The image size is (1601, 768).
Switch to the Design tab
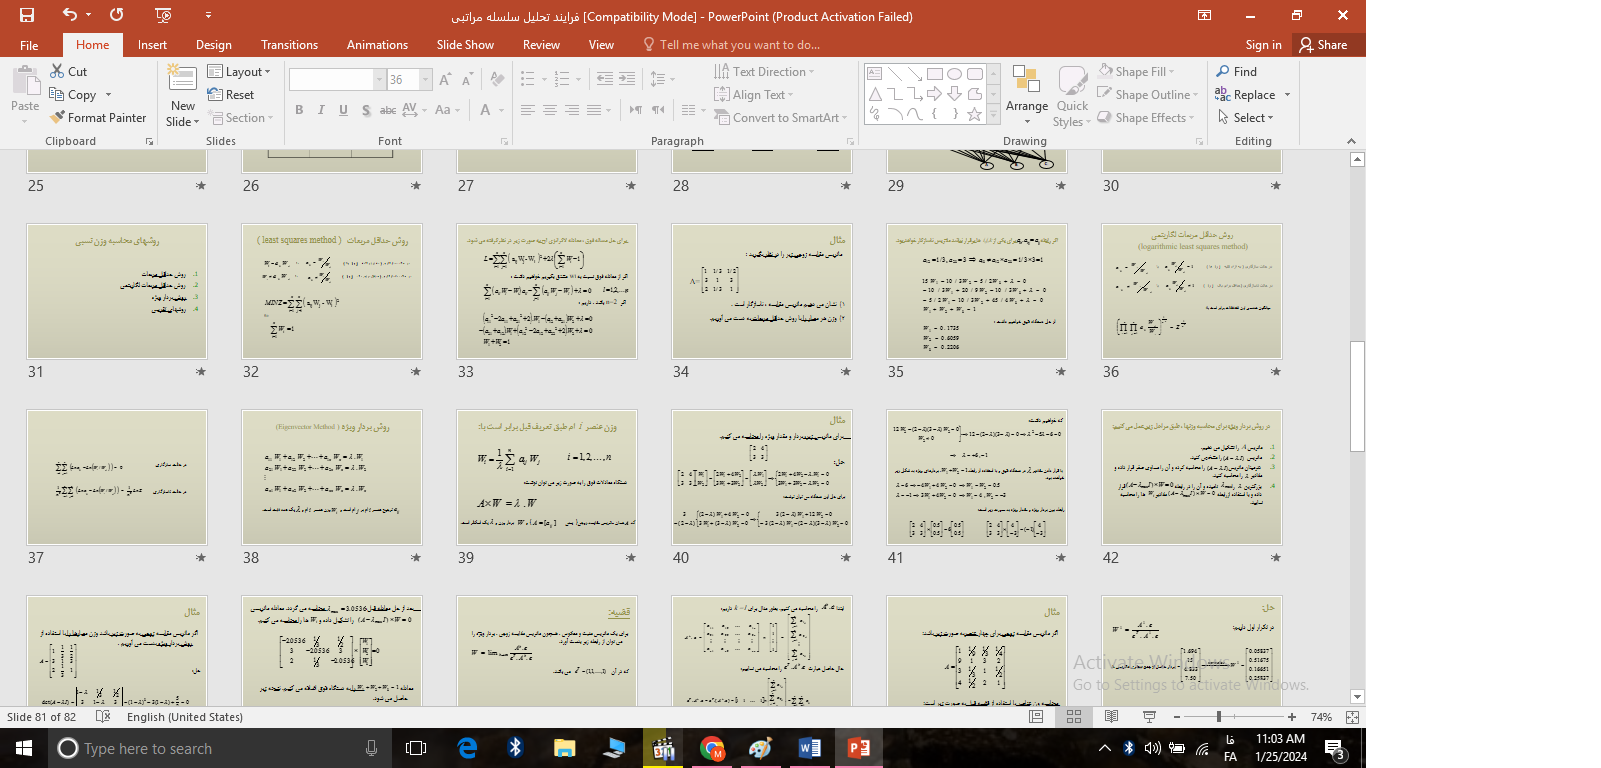[213, 45]
